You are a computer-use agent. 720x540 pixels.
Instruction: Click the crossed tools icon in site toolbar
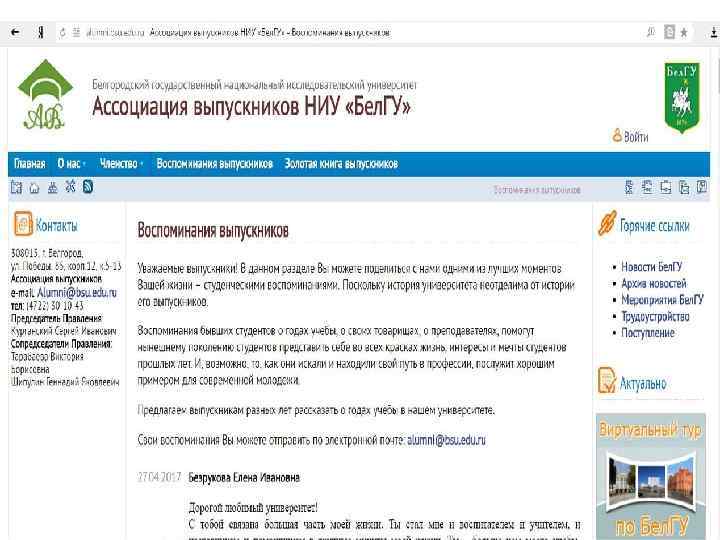[x=70, y=187]
